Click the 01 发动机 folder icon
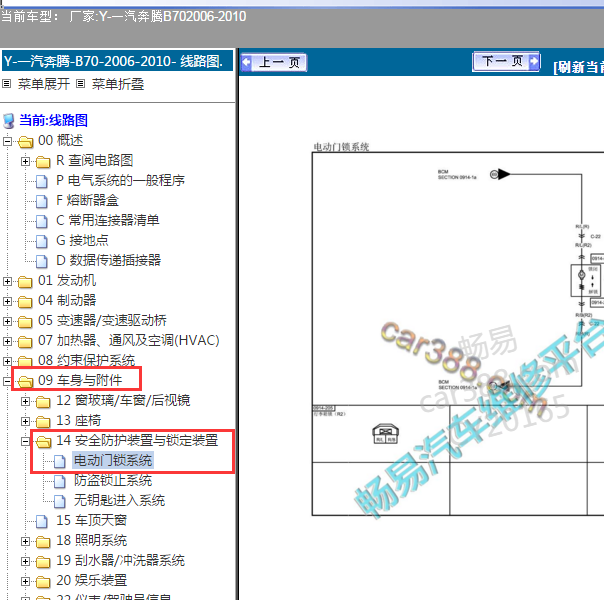 (x=25, y=282)
